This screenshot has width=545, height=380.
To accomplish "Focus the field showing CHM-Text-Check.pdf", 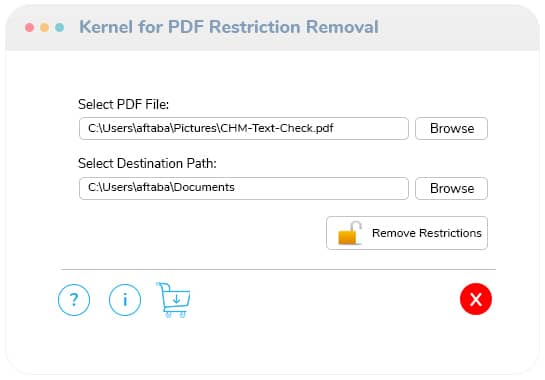I will [x=244, y=129].
